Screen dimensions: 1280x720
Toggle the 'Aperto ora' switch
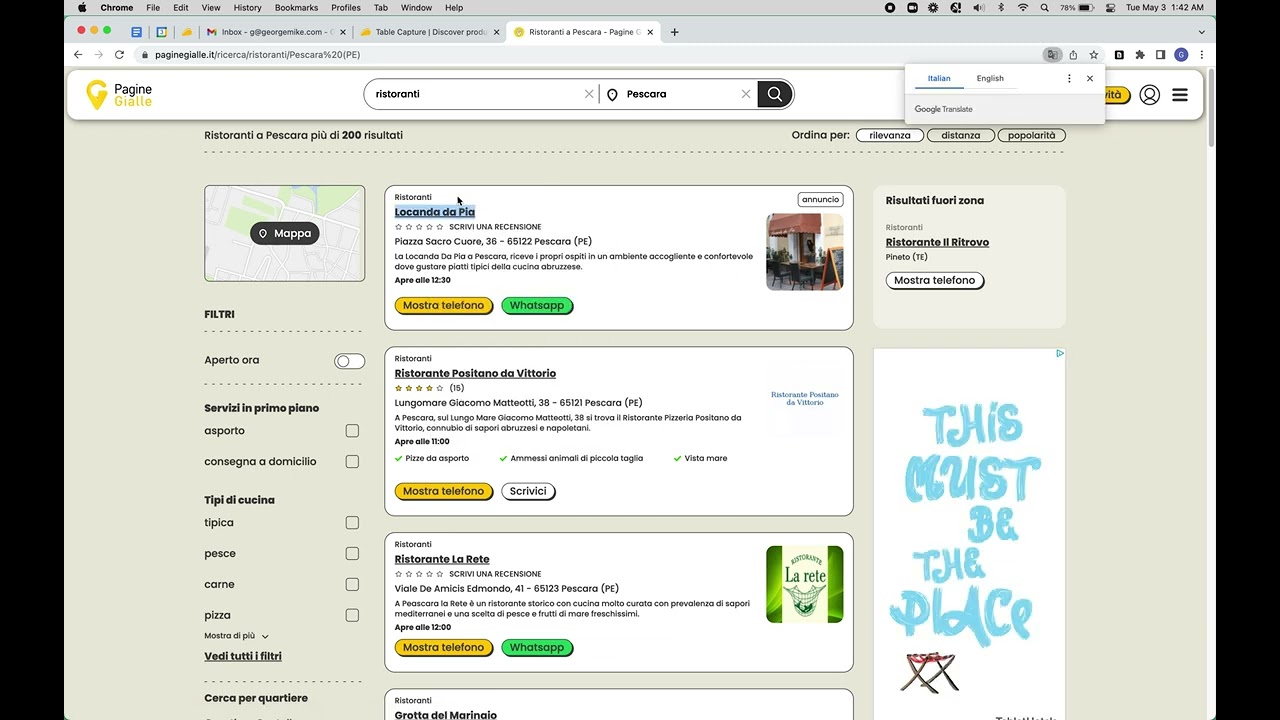349,361
